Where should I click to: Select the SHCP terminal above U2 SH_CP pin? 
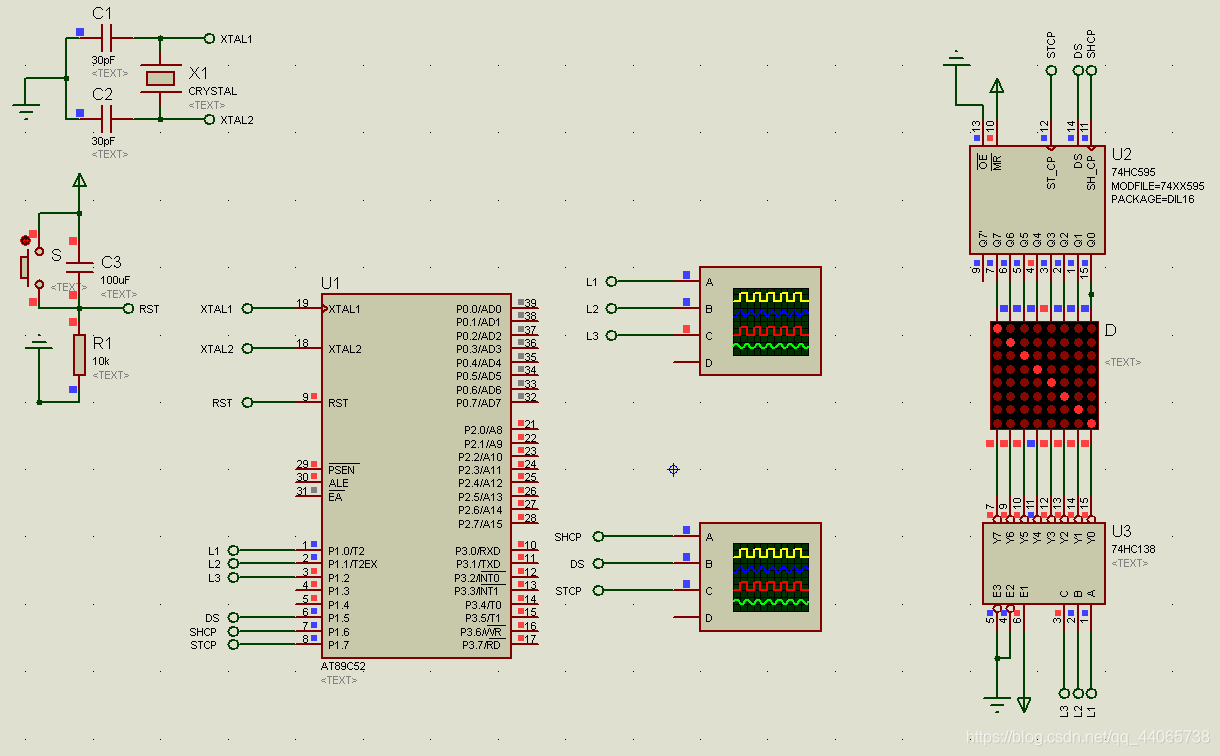point(1091,70)
